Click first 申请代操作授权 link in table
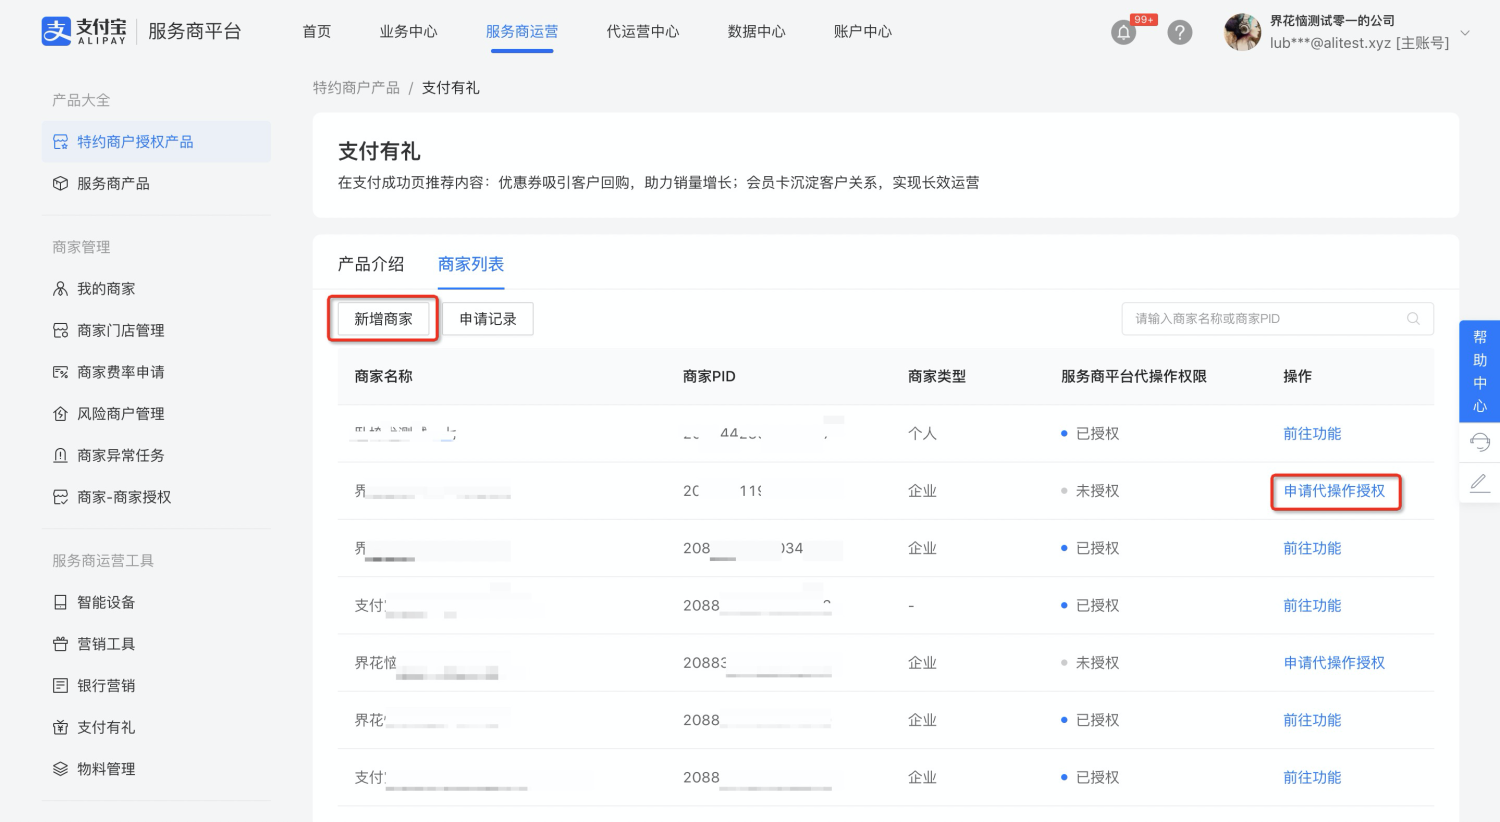Viewport: 1500px width, 822px height. (x=1335, y=491)
